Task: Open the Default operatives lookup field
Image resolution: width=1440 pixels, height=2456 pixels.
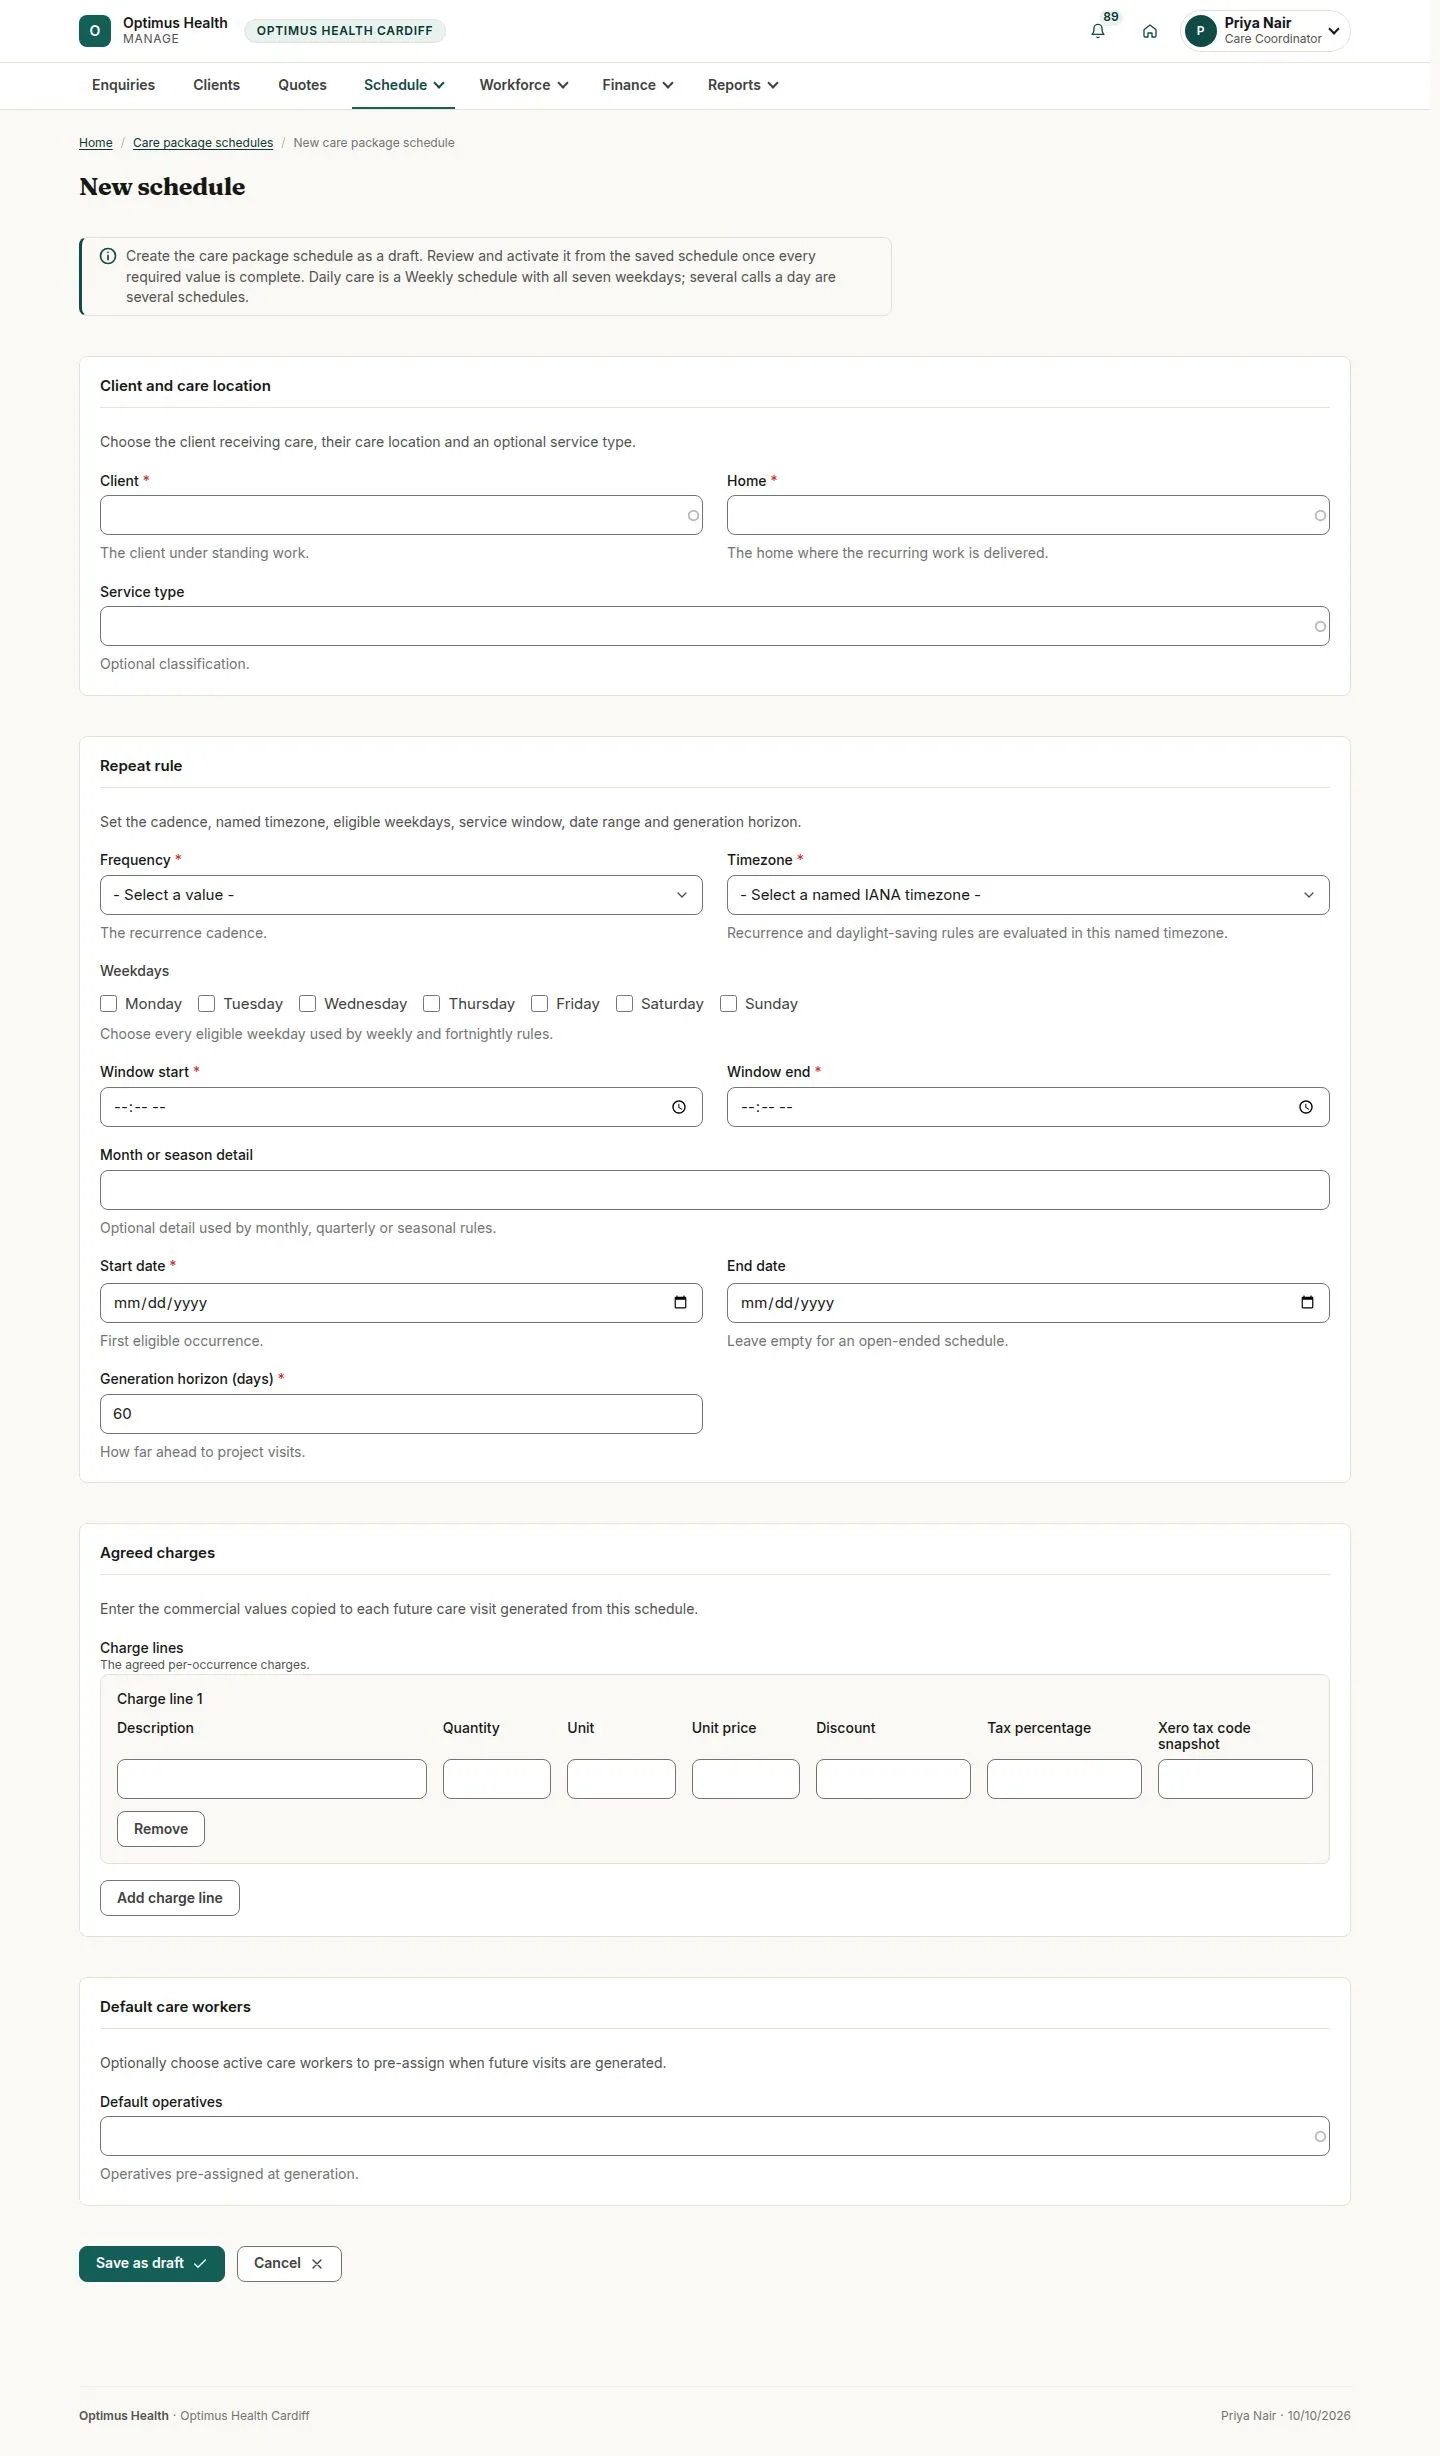Action: point(715,2136)
